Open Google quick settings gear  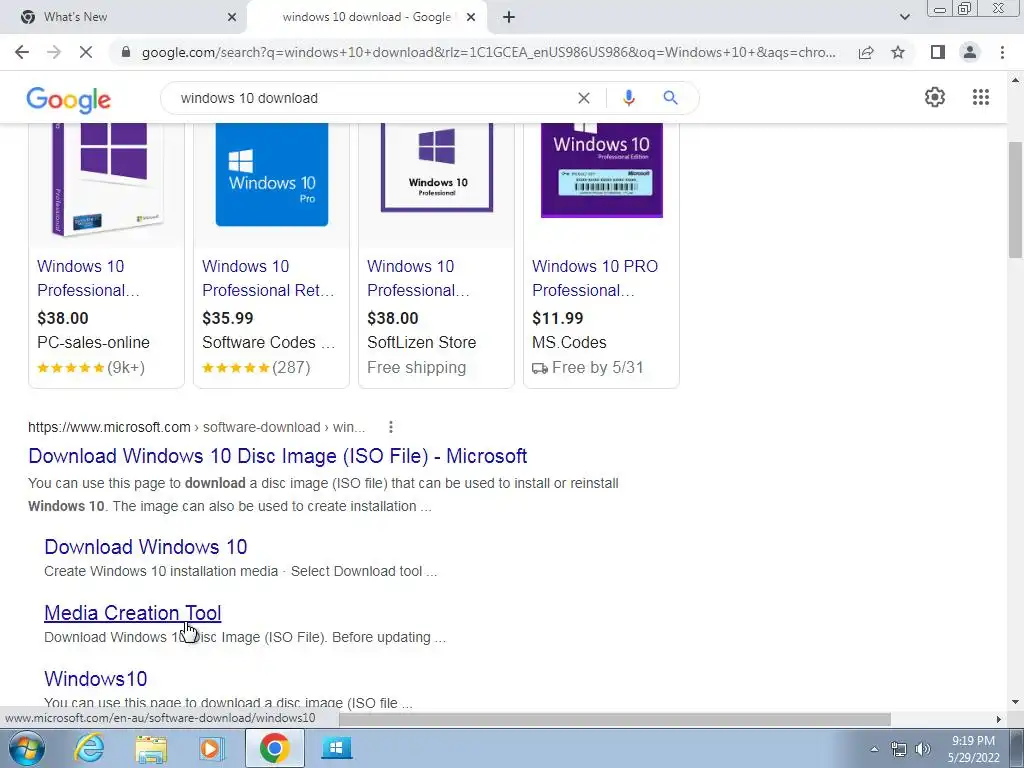point(935,97)
